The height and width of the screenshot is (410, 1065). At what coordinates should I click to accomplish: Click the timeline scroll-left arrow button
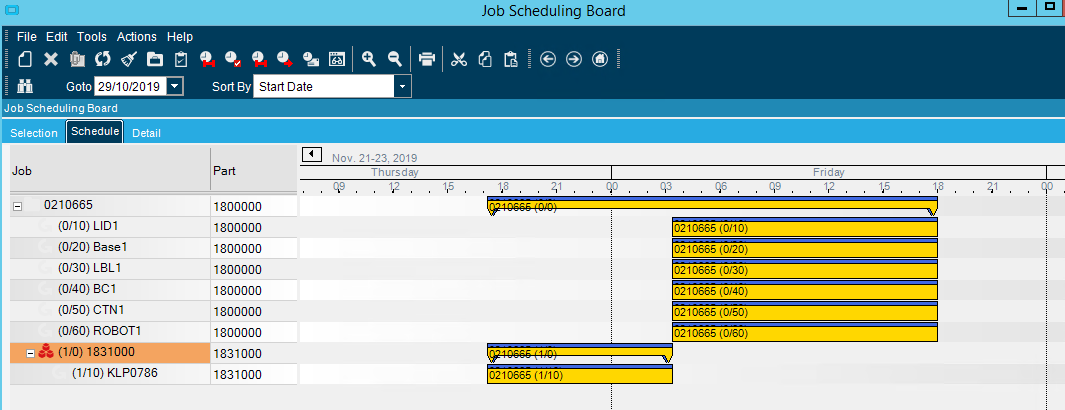click(311, 154)
